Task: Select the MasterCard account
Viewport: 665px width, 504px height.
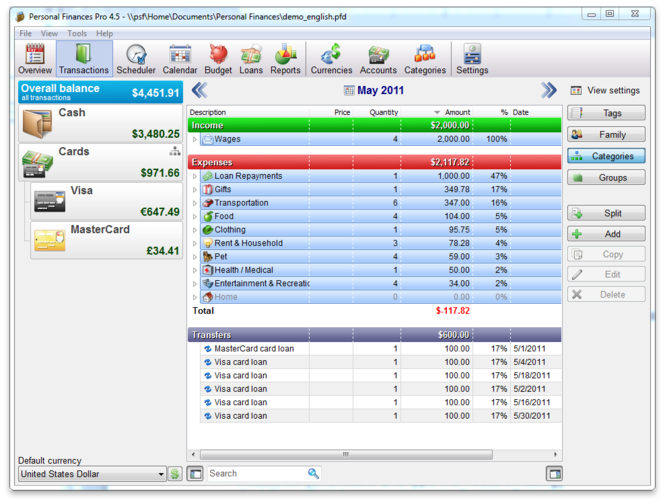Action: pos(106,240)
